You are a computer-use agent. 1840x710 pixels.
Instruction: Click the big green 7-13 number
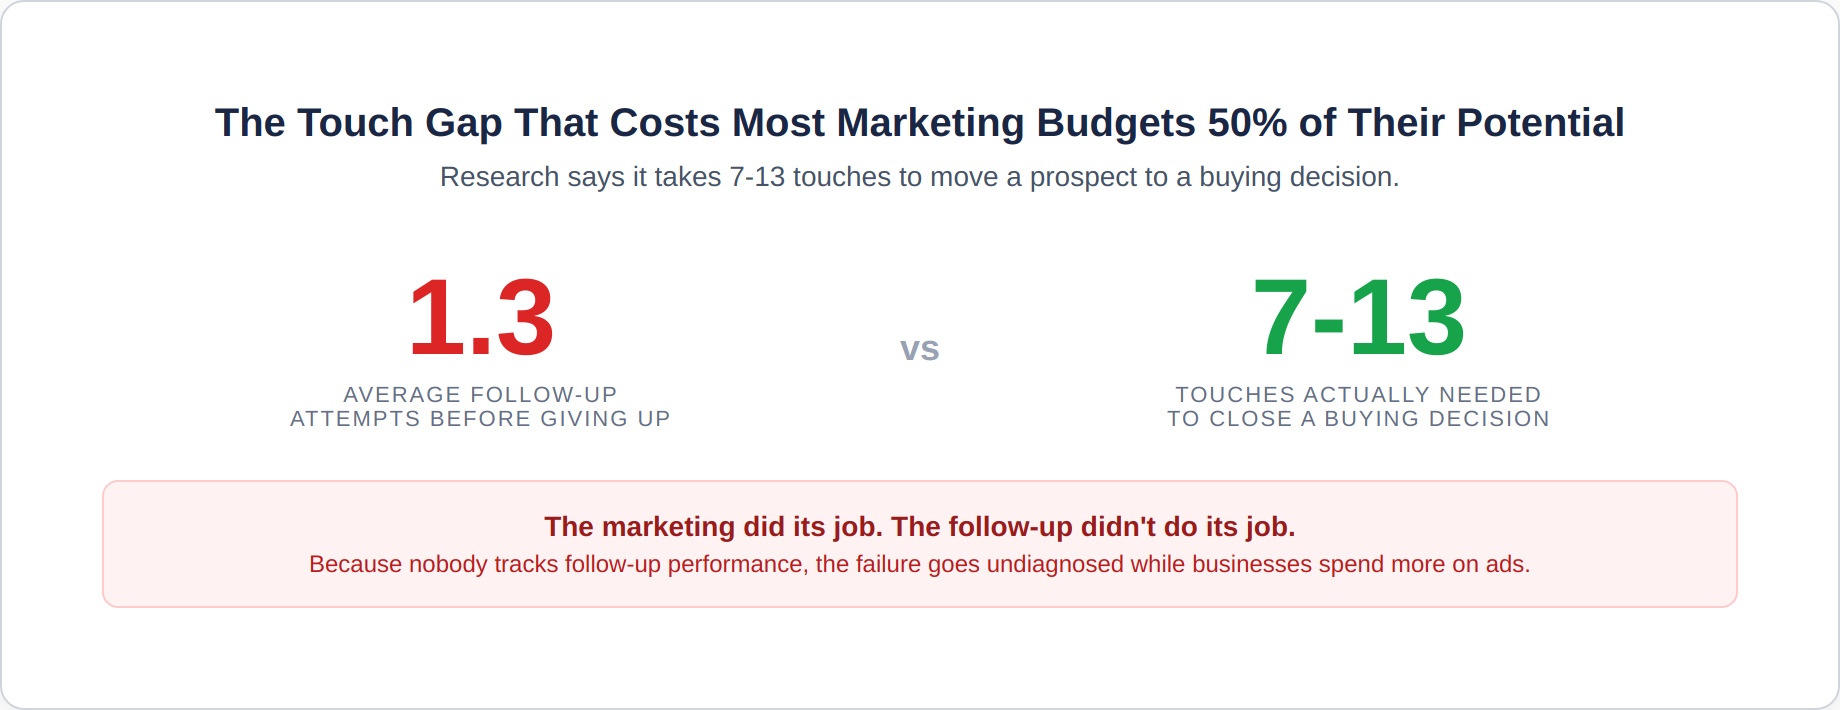[x=1359, y=318]
